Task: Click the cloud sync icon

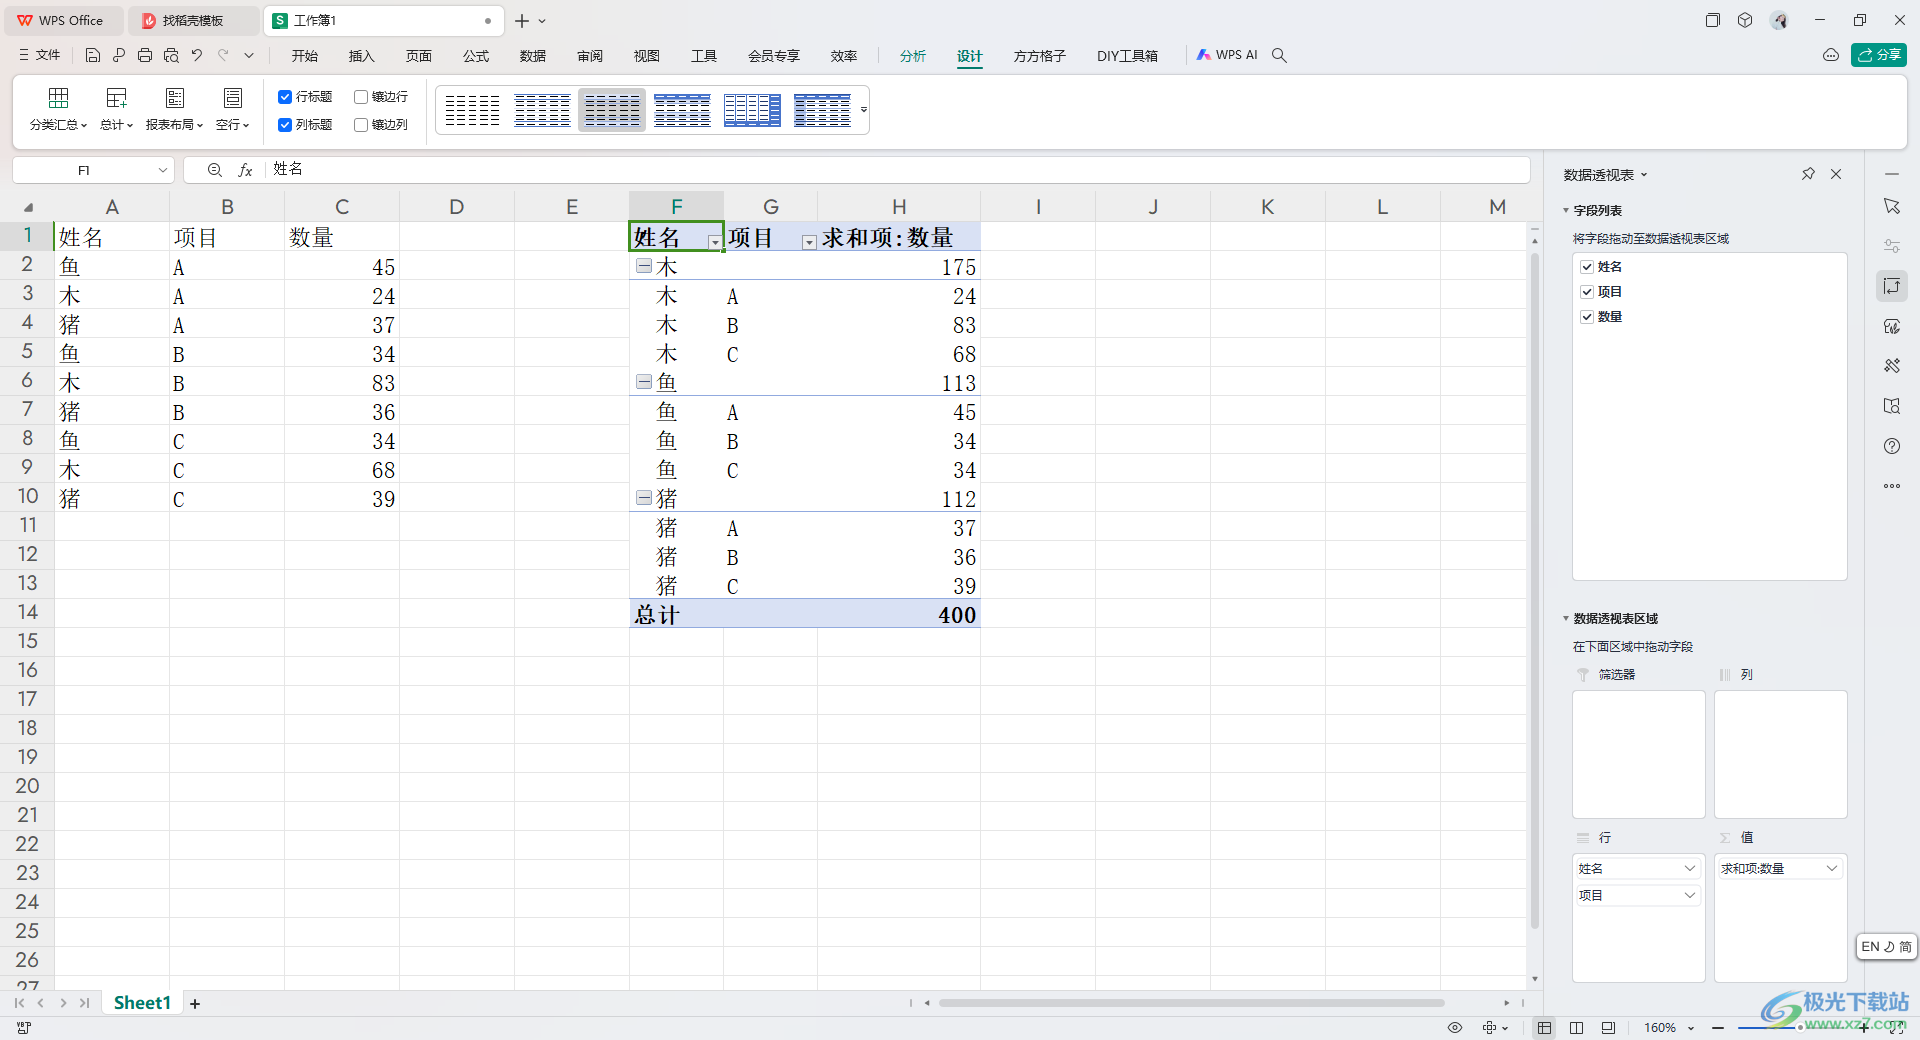Action: coord(1831,55)
